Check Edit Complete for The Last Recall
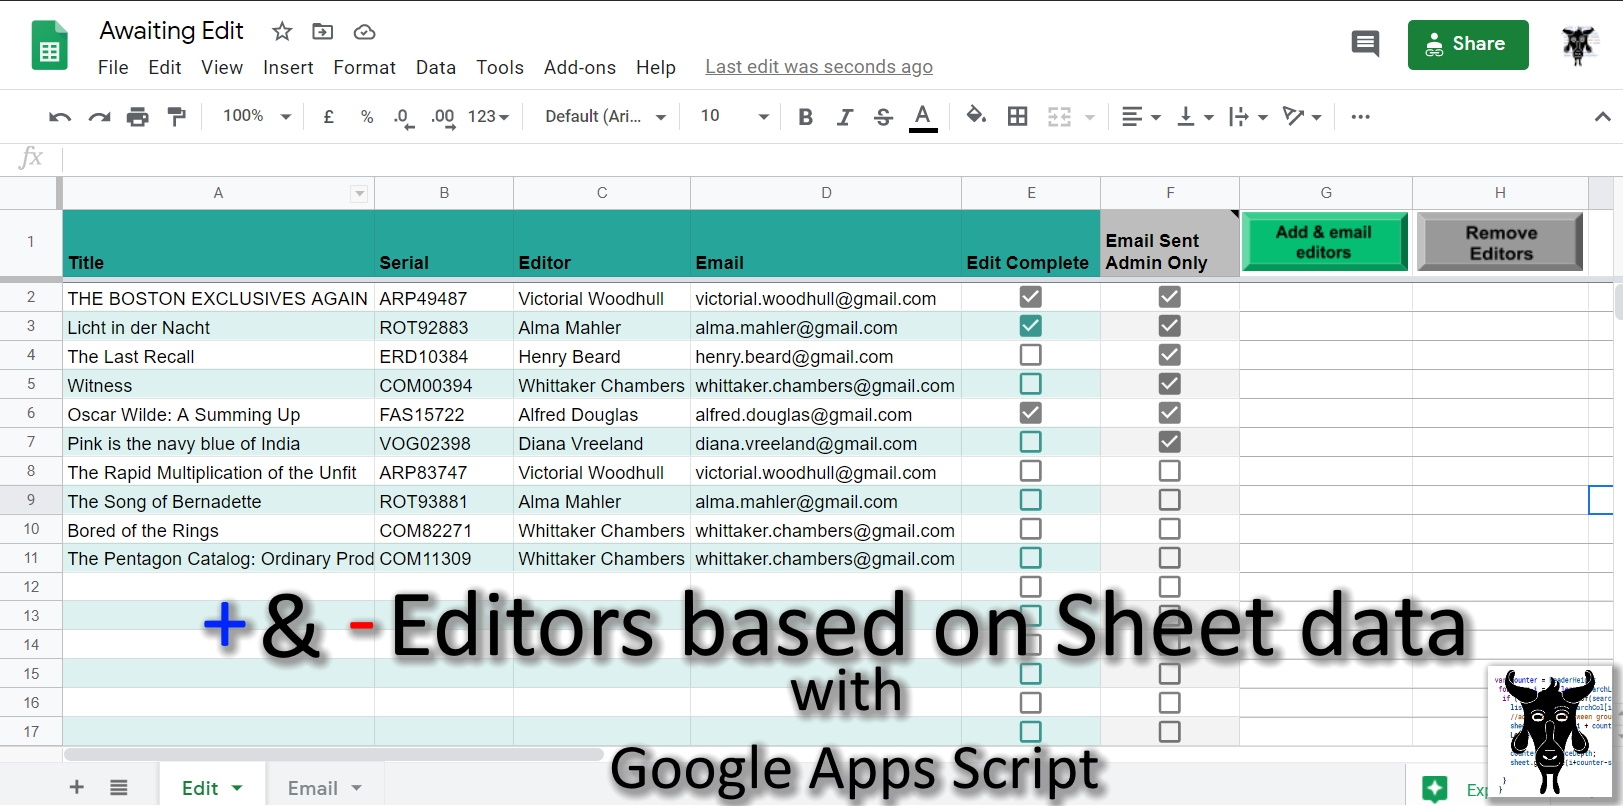Viewport: 1623px width, 806px height. coord(1030,355)
